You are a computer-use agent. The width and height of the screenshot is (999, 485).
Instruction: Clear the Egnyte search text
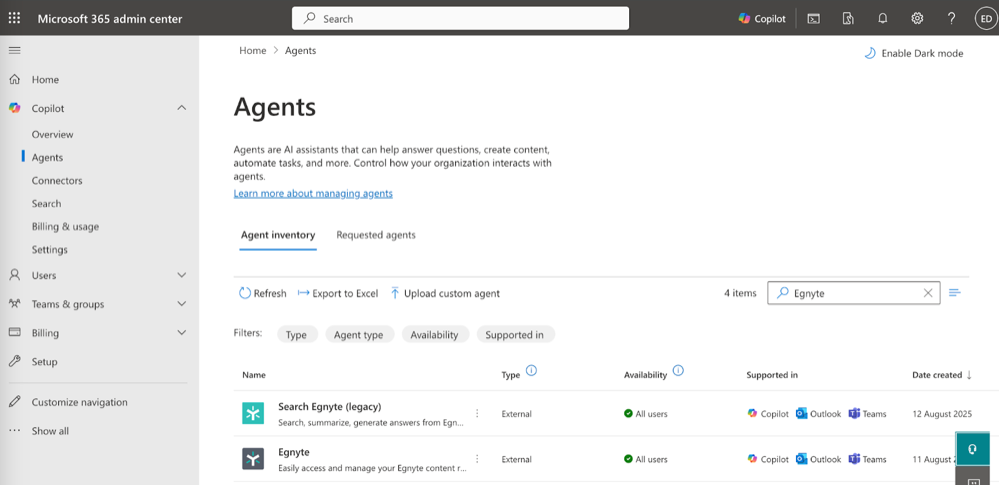[928, 293]
